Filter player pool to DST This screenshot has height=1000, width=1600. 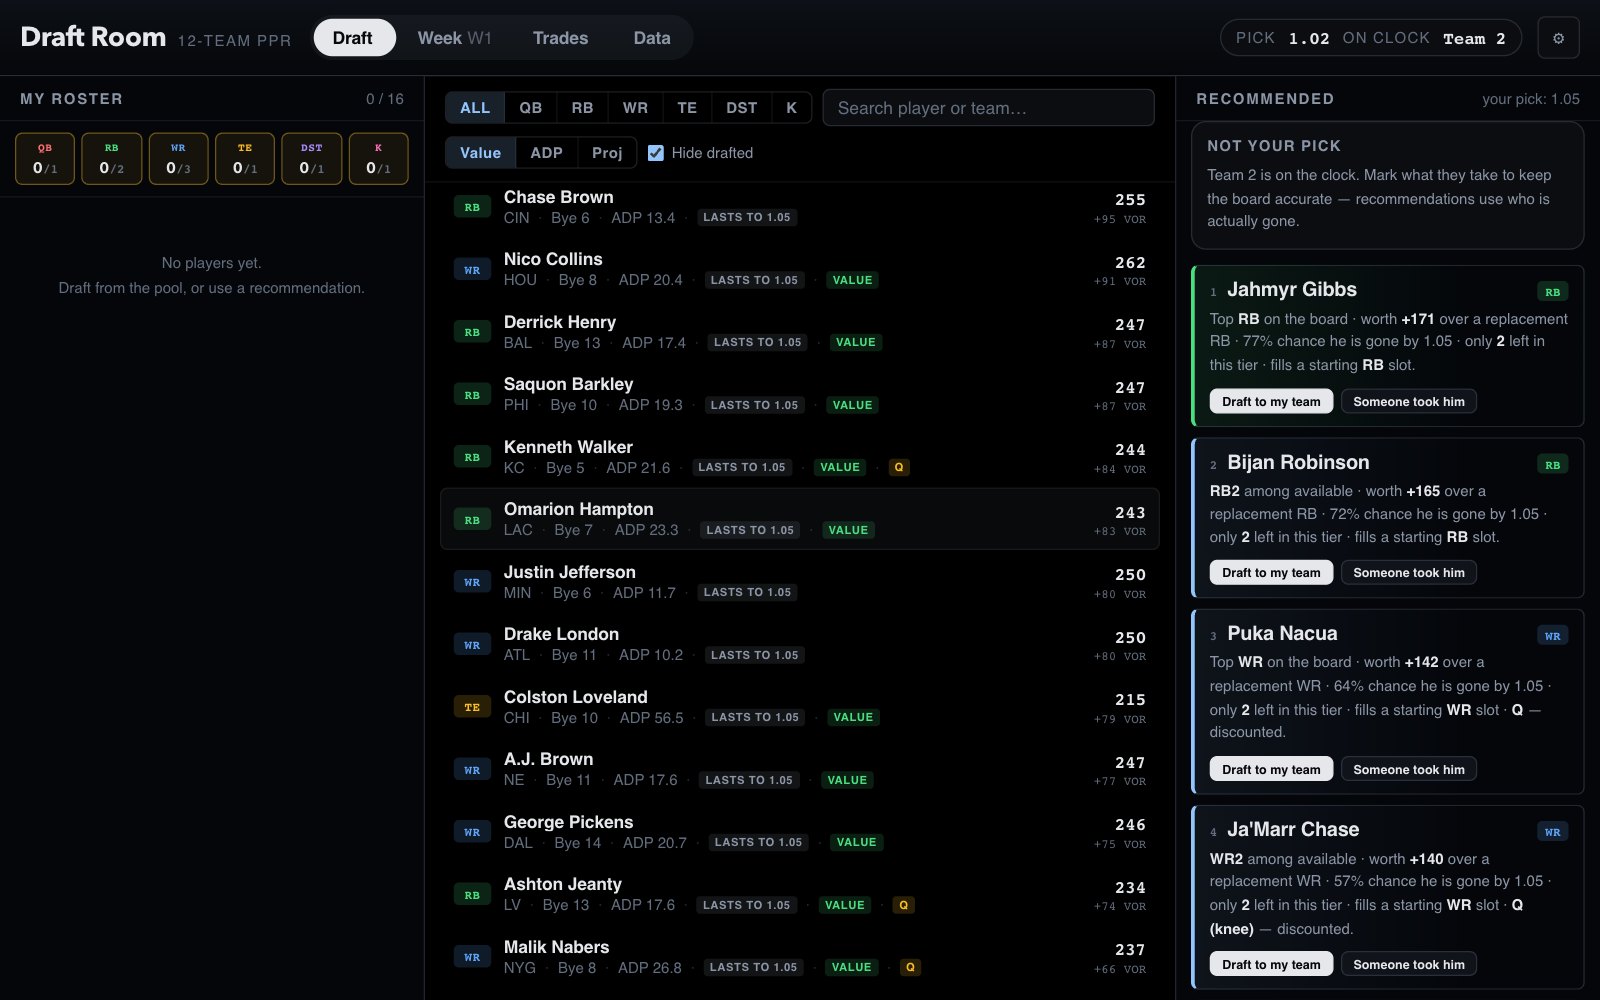[x=741, y=108]
